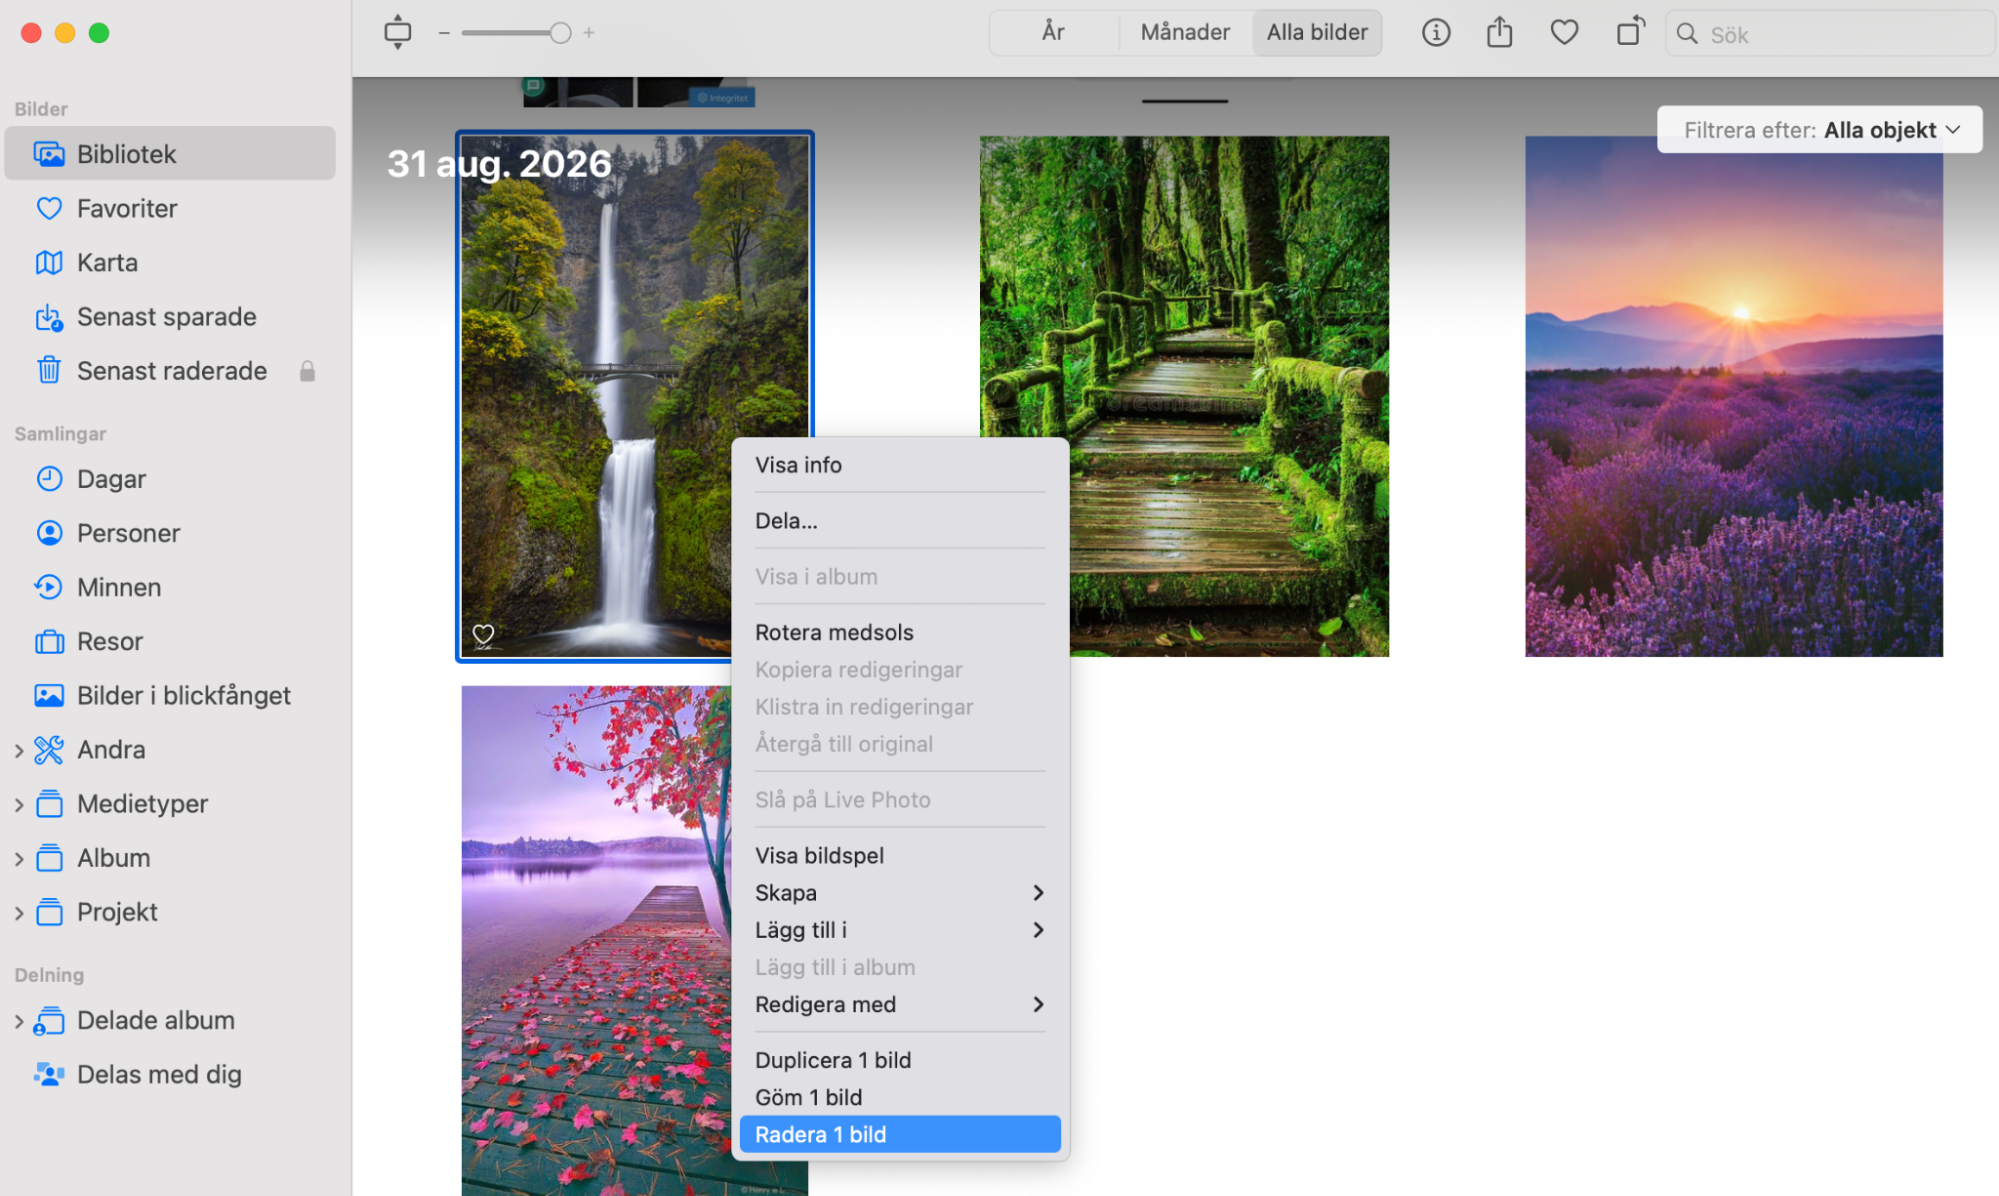Image resolution: width=1999 pixels, height=1196 pixels.
Task: Open Karta in the sidebar
Action: click(170, 262)
